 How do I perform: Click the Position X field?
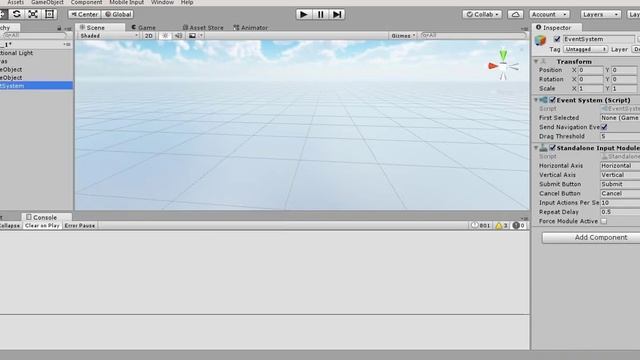click(x=590, y=70)
